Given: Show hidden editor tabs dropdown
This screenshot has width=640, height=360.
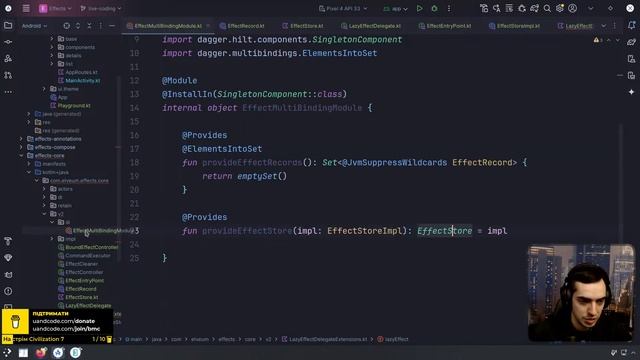Looking at the screenshot, I should (603, 26).
